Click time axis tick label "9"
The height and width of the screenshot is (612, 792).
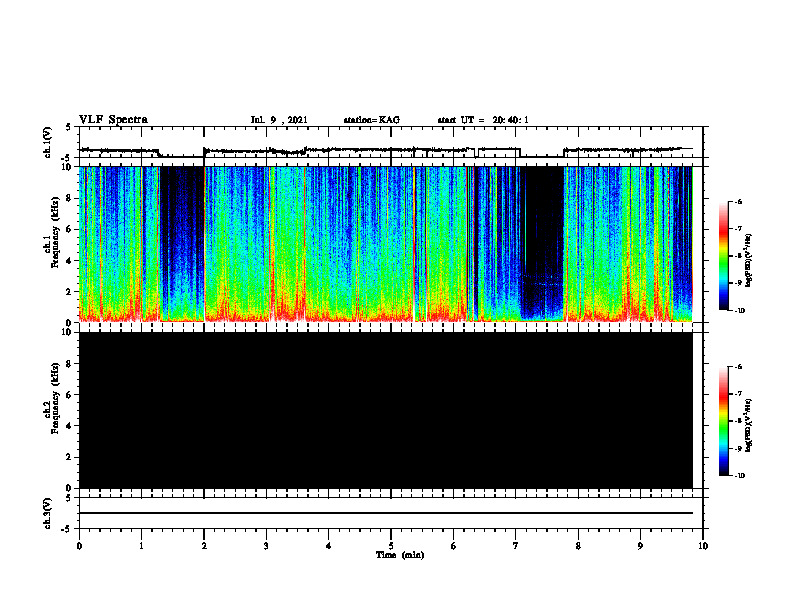[x=640, y=546]
